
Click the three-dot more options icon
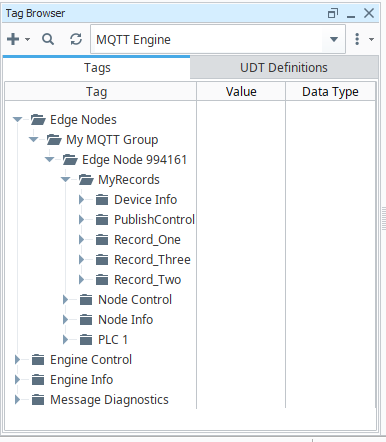coord(357,39)
